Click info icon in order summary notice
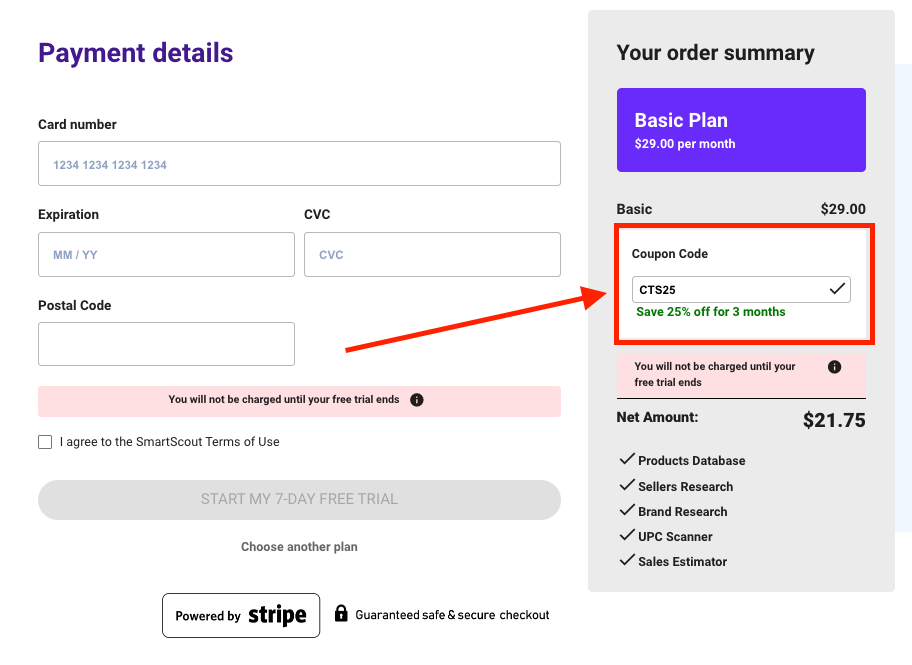 (835, 367)
